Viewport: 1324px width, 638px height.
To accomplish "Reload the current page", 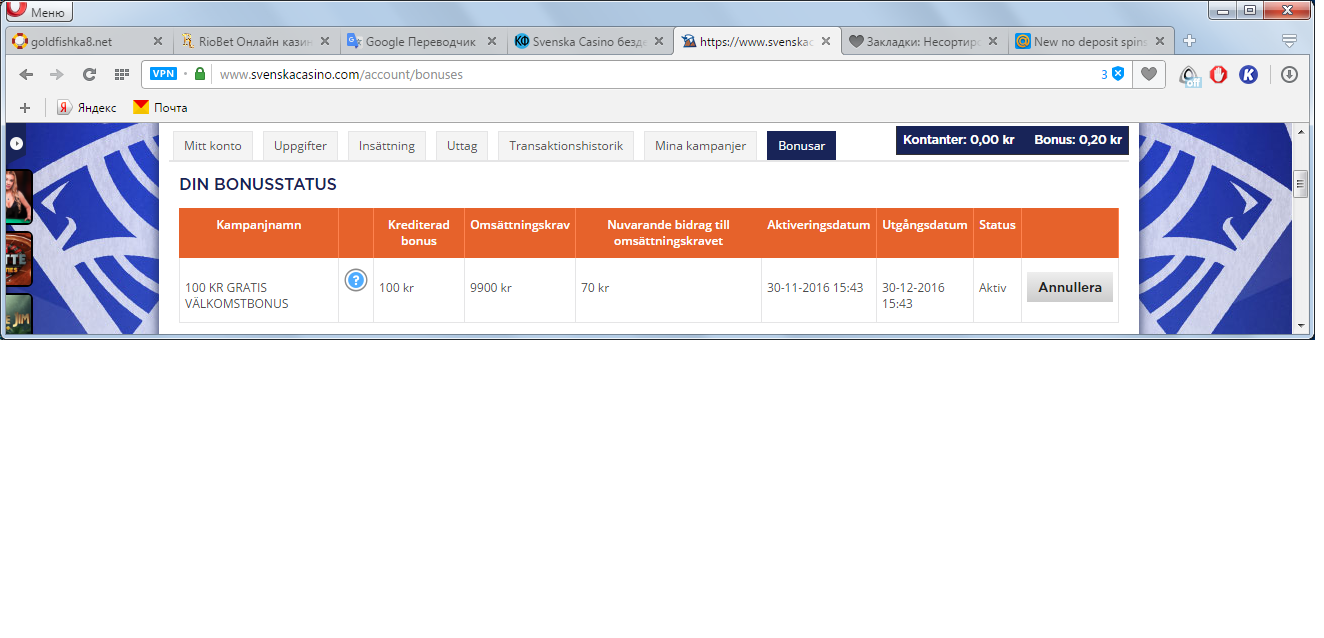I will [x=89, y=74].
